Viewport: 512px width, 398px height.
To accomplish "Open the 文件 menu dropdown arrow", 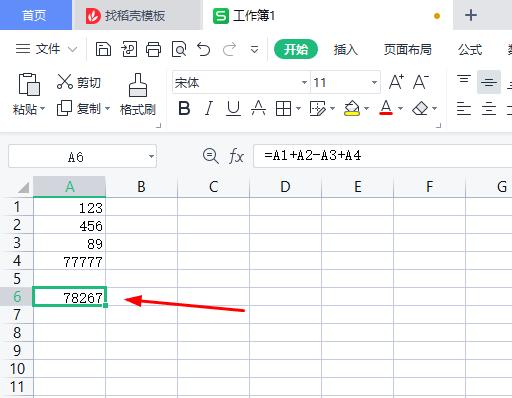I will click(x=72, y=49).
